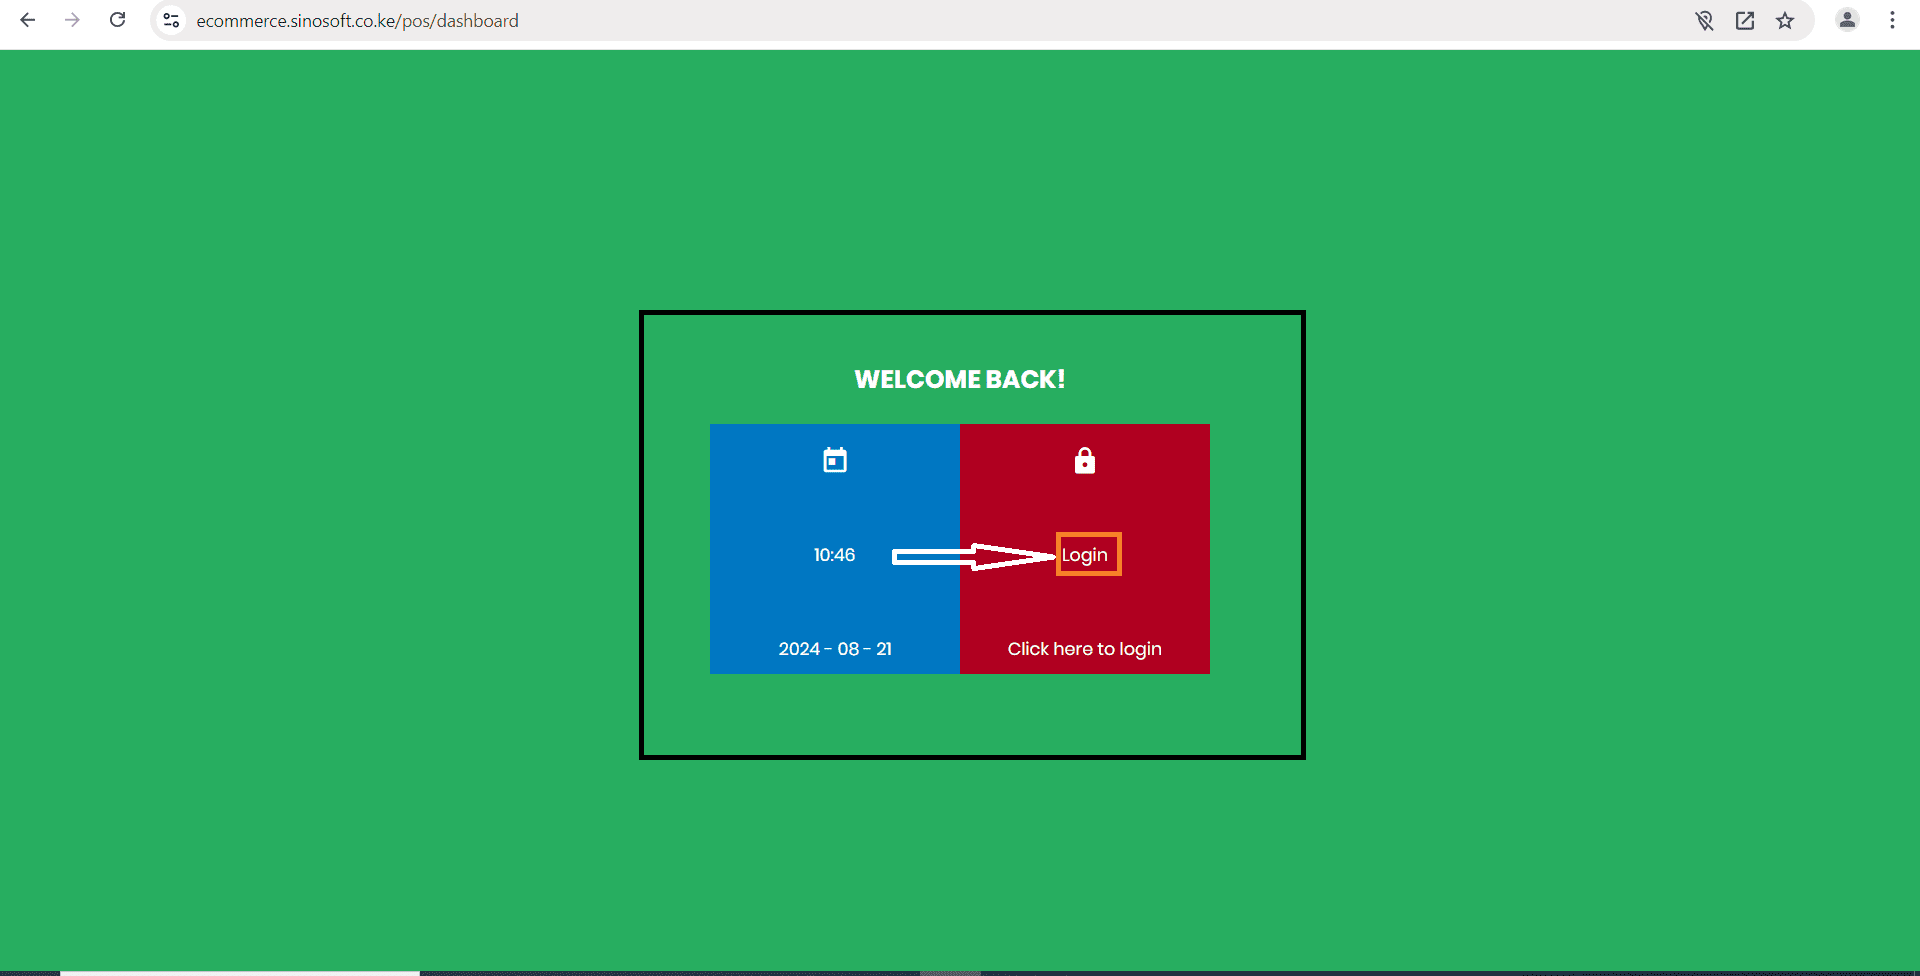This screenshot has height=976, width=1920.
Task: Click the forward navigation arrow
Action: pyautogui.click(x=72, y=20)
